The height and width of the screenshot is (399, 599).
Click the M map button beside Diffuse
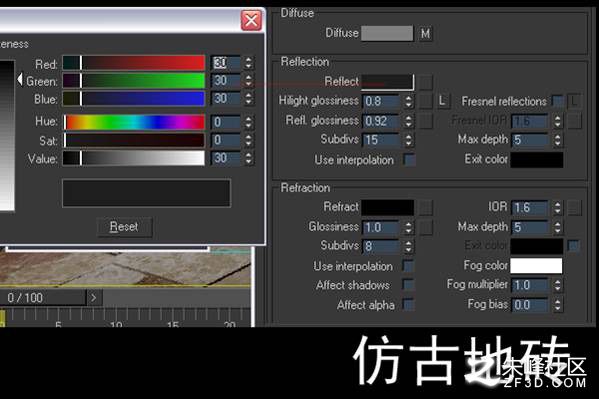(425, 34)
